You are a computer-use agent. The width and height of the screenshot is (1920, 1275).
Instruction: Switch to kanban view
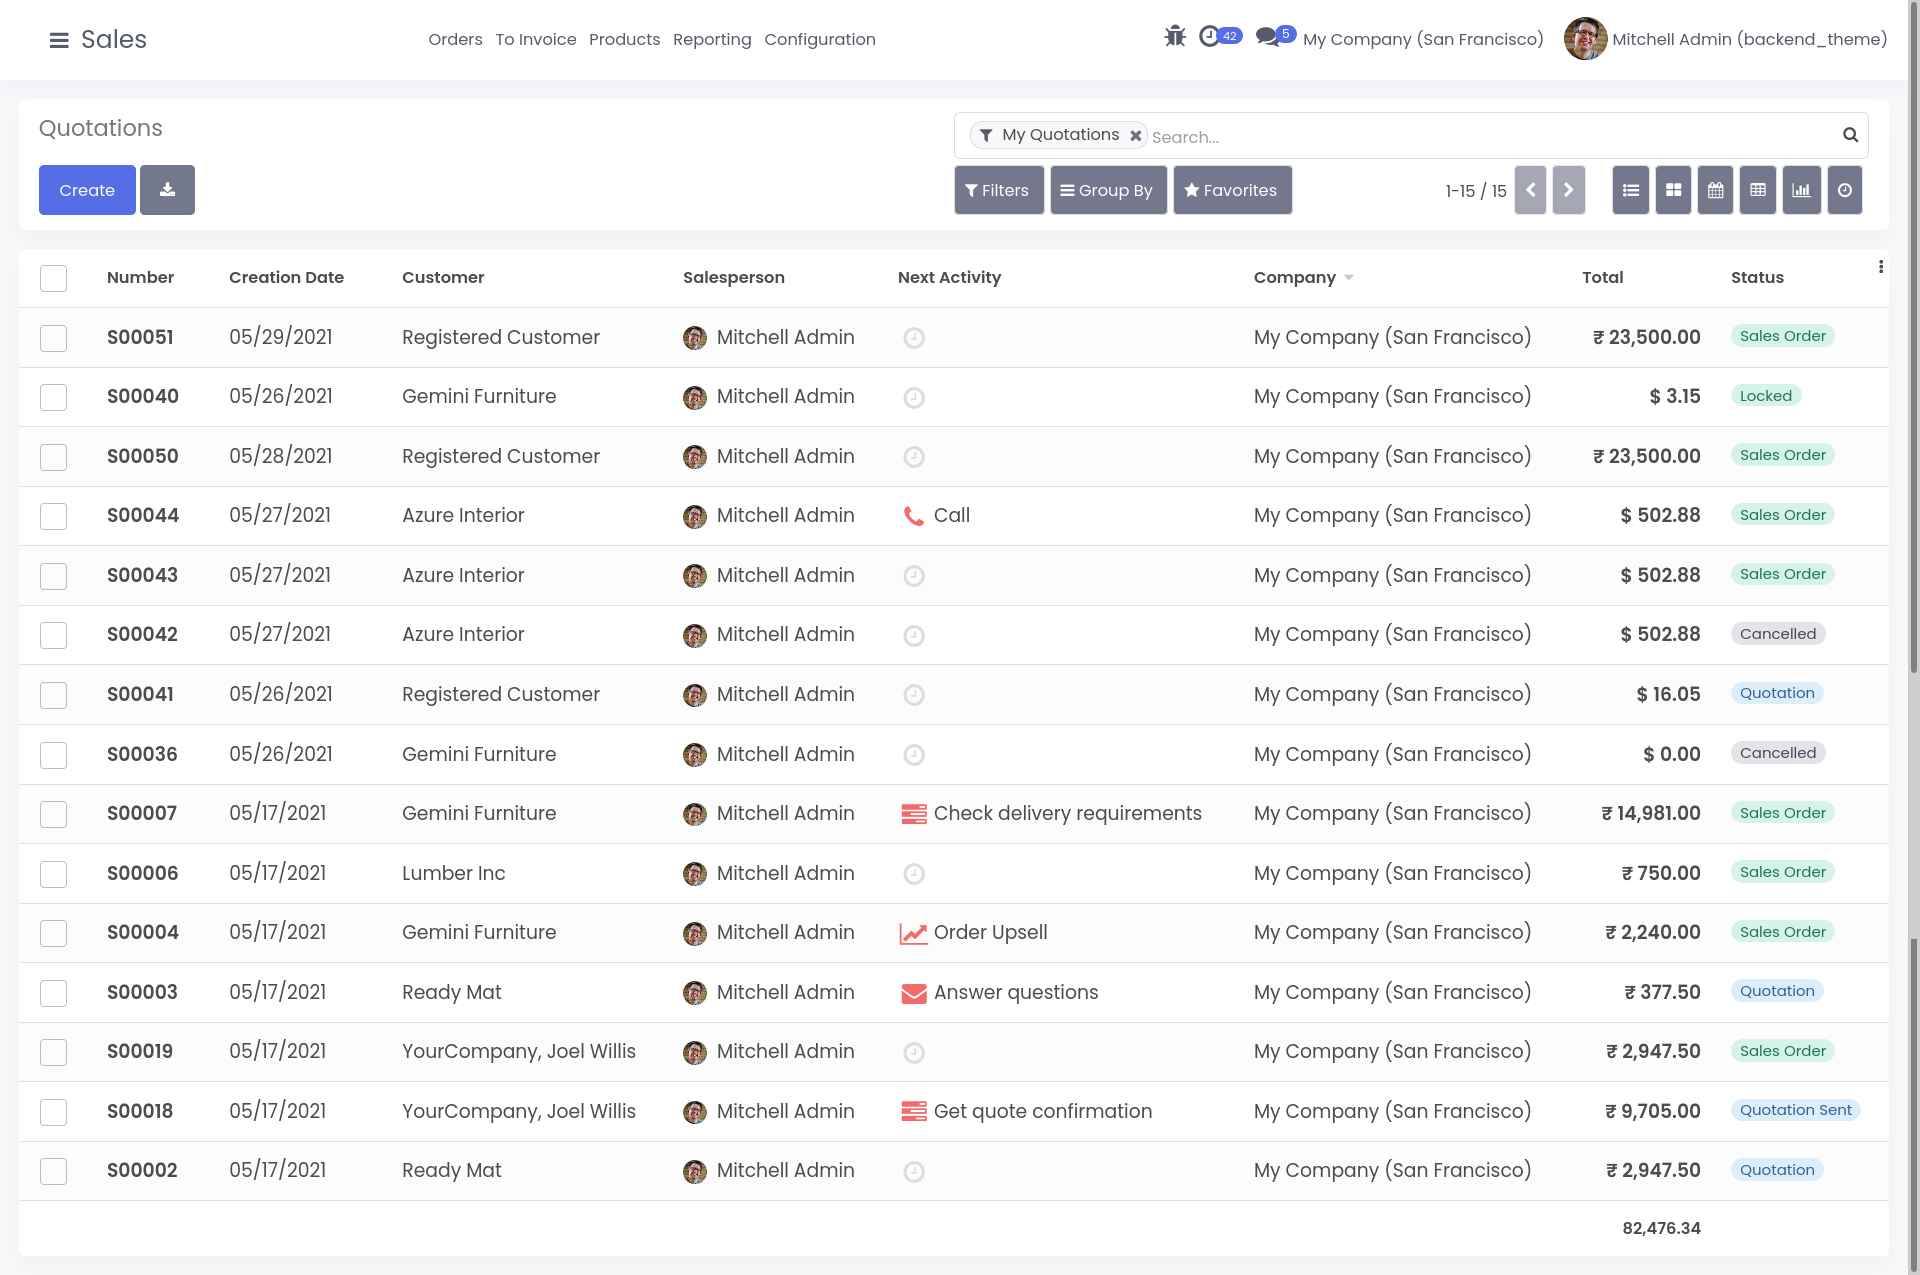(x=1673, y=190)
